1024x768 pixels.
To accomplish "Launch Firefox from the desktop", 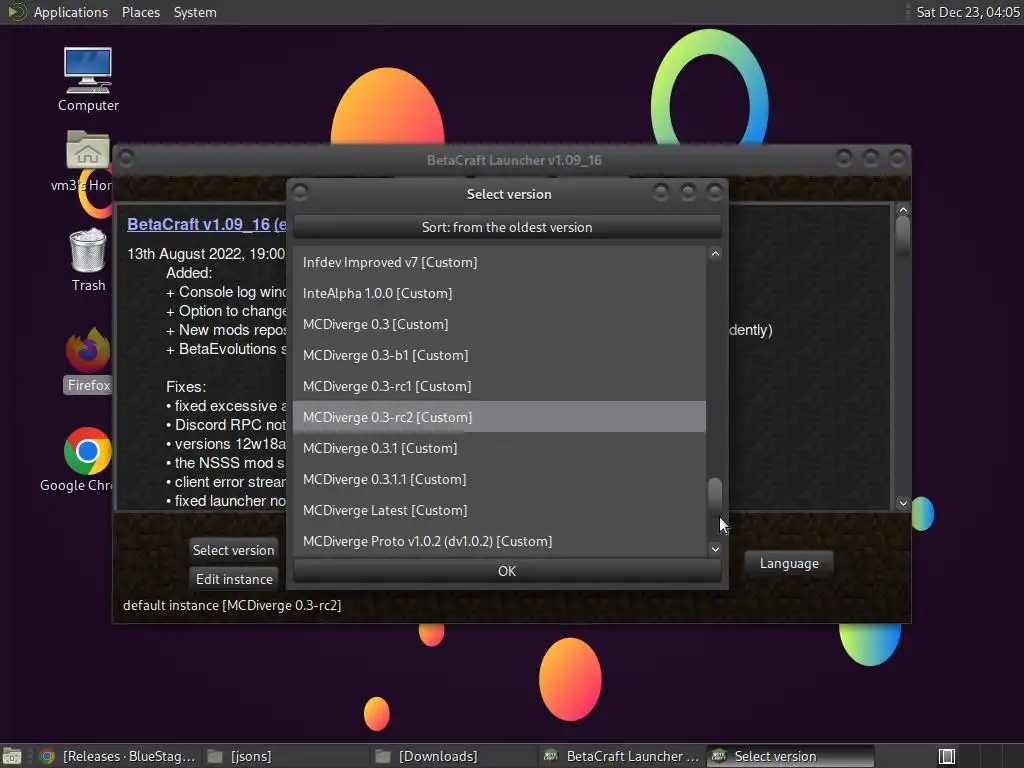I will coord(88,360).
